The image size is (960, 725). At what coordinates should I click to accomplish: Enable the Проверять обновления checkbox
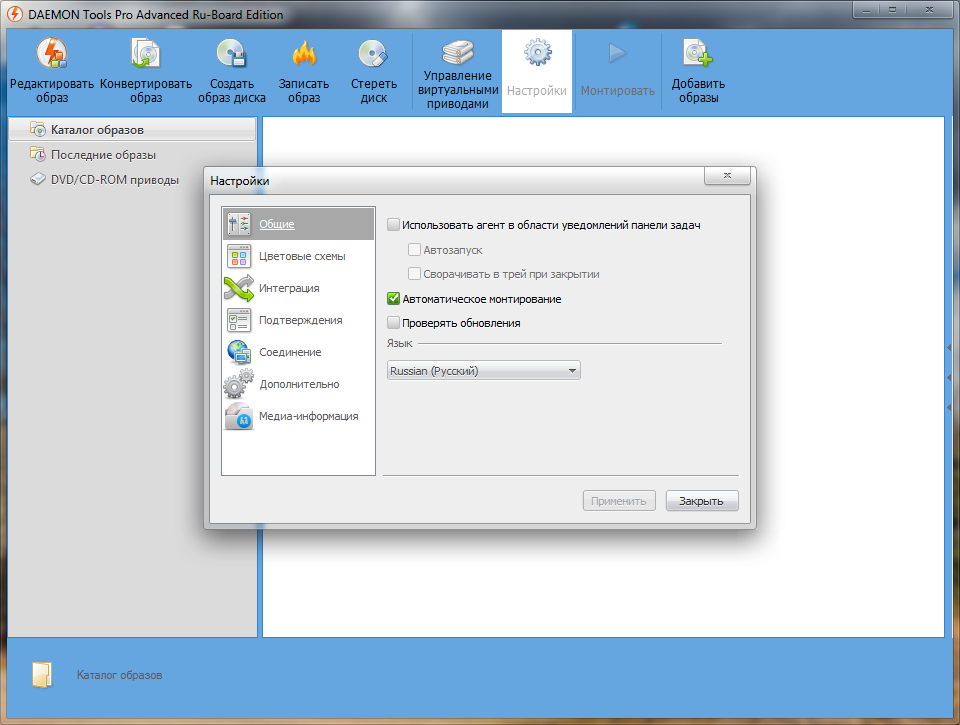pyautogui.click(x=394, y=322)
